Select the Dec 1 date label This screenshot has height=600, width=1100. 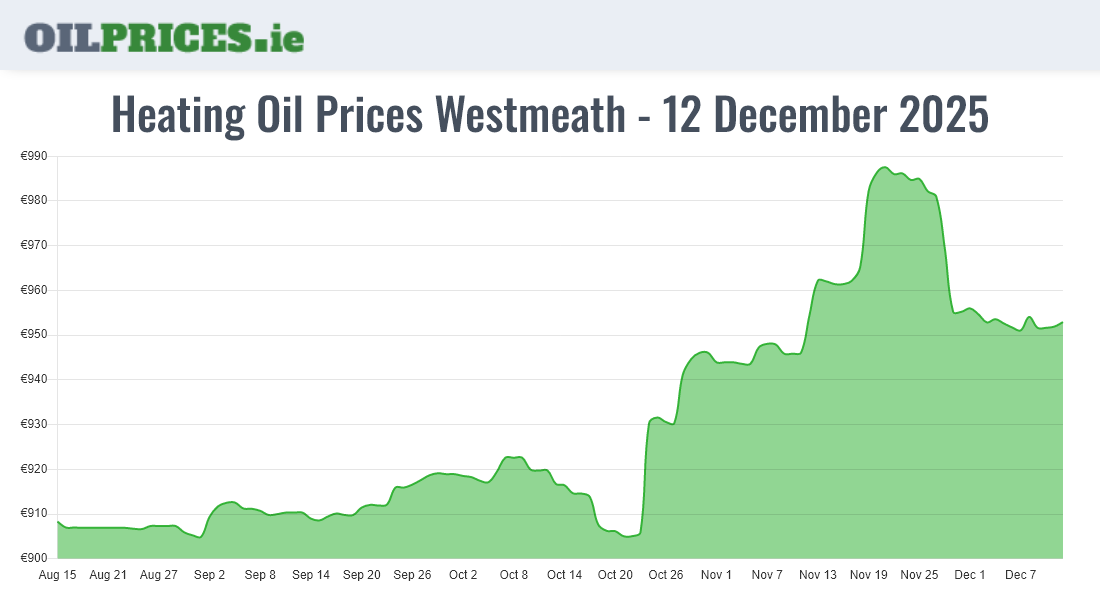[970, 575]
